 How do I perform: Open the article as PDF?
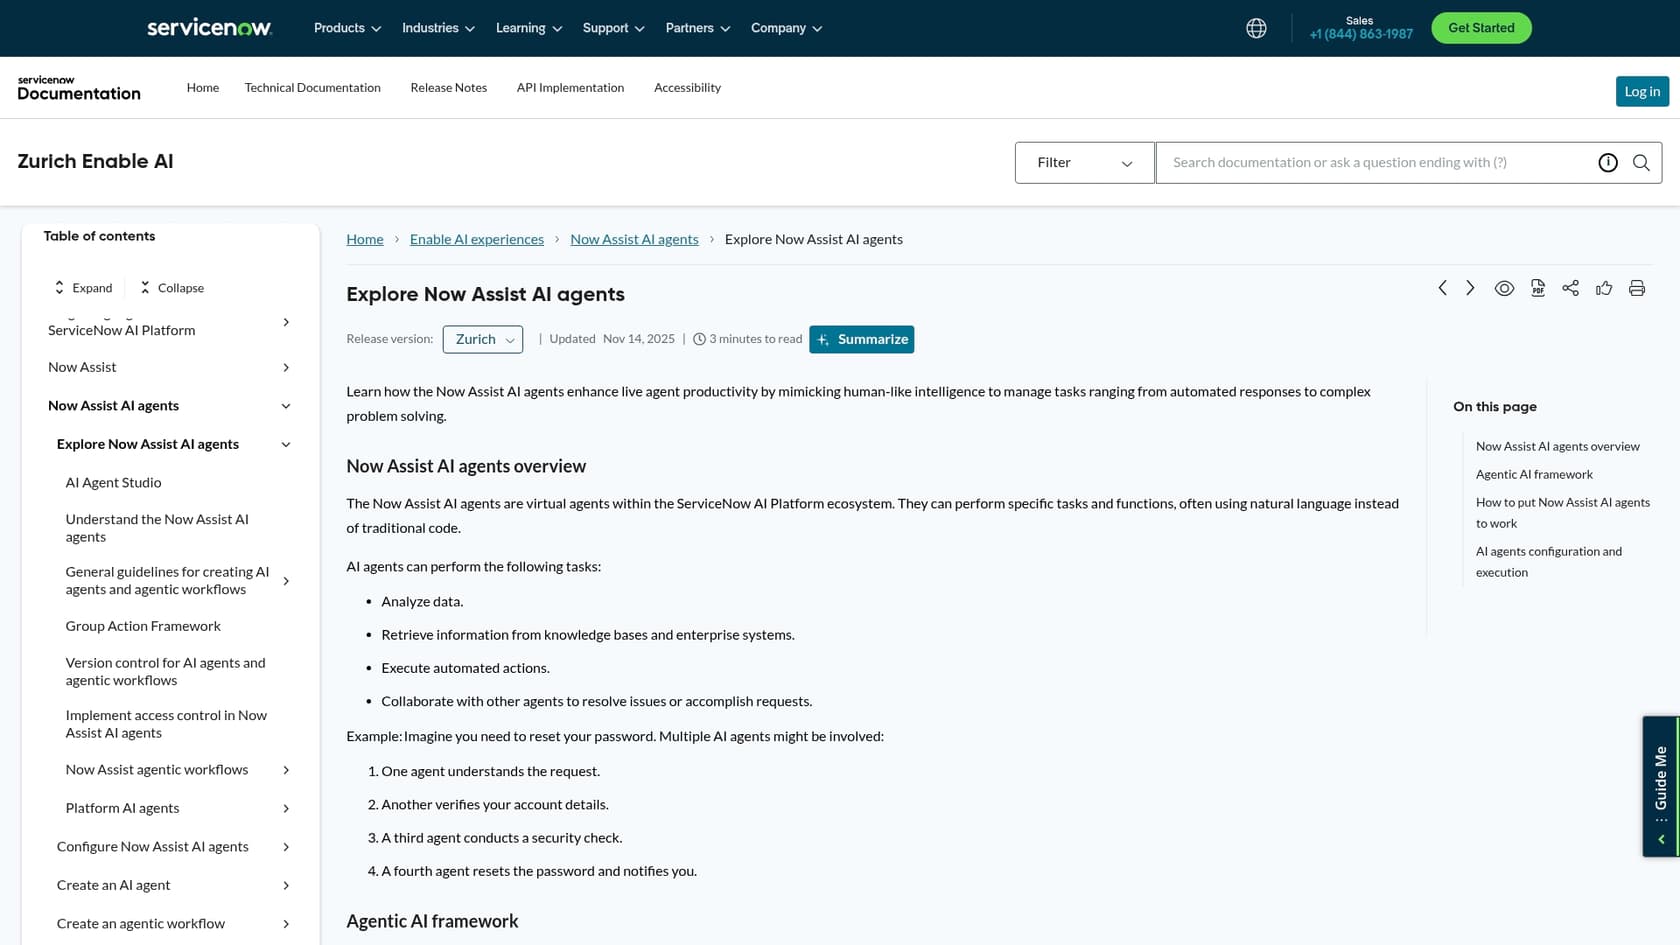(1537, 288)
